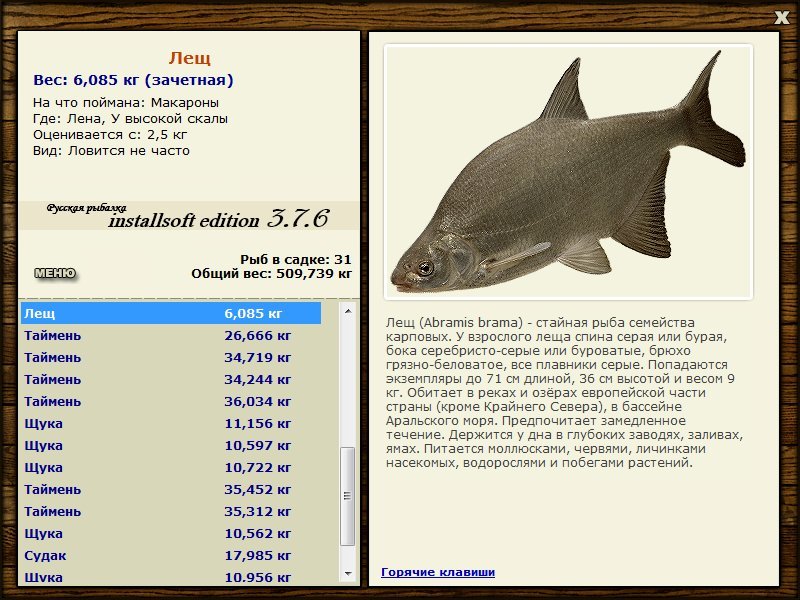Click the scroll down arrow in fish list
800x600 pixels.
tap(348, 574)
